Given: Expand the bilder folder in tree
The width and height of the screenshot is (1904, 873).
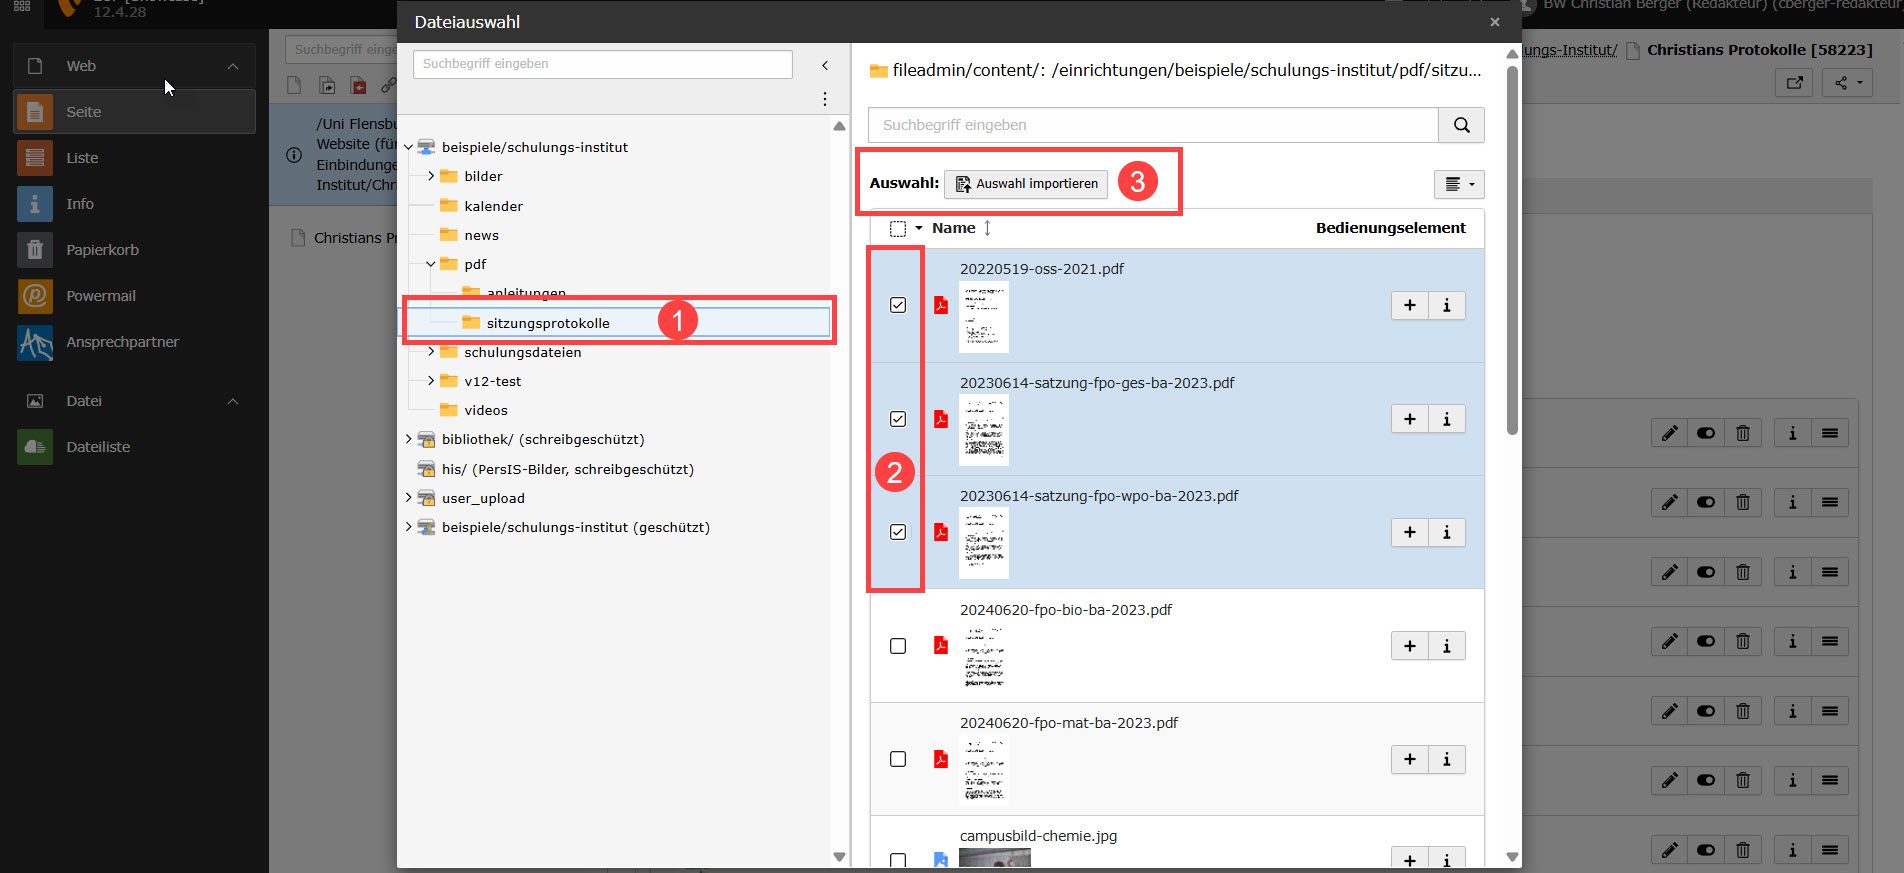Looking at the screenshot, I should (x=431, y=176).
